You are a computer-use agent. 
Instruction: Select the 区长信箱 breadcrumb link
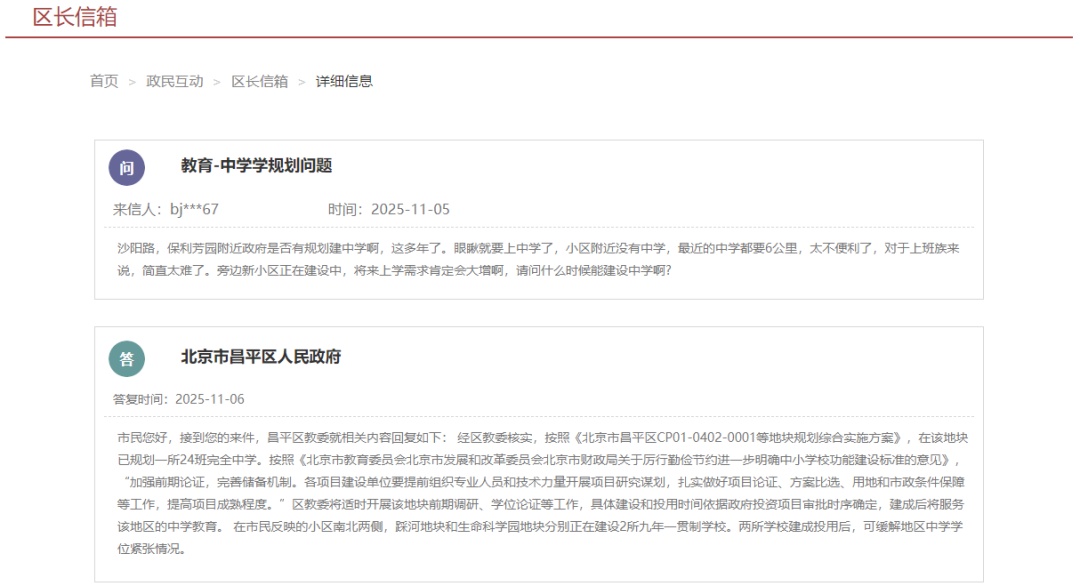pos(260,81)
